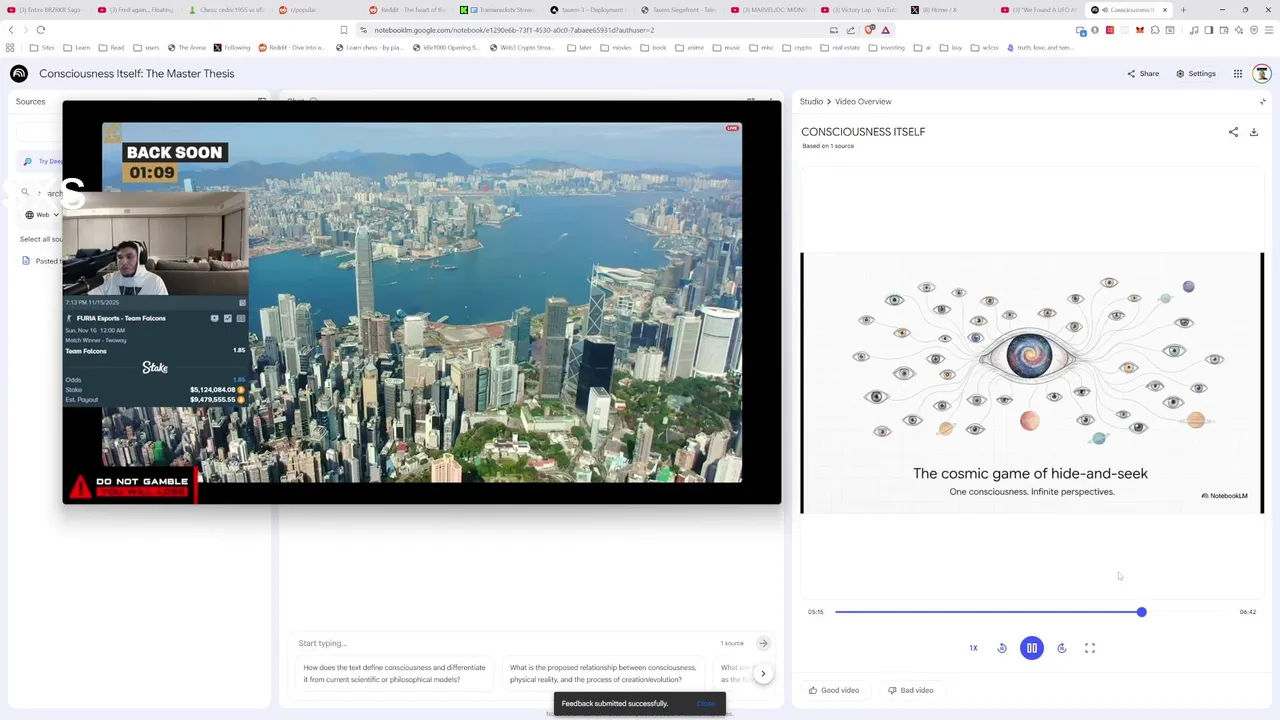
Task: Switch to the We Found A UFO tab
Action: point(1042,10)
